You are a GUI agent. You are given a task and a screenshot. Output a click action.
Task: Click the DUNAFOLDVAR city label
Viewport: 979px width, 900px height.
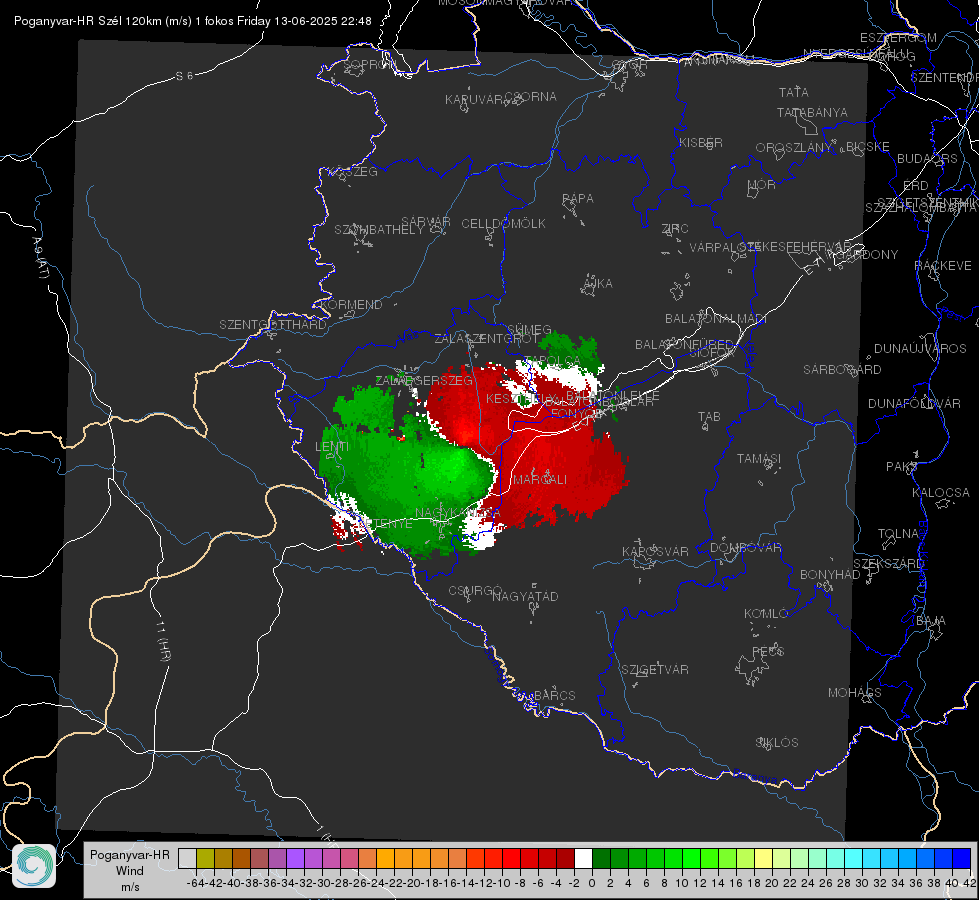[x=914, y=403]
